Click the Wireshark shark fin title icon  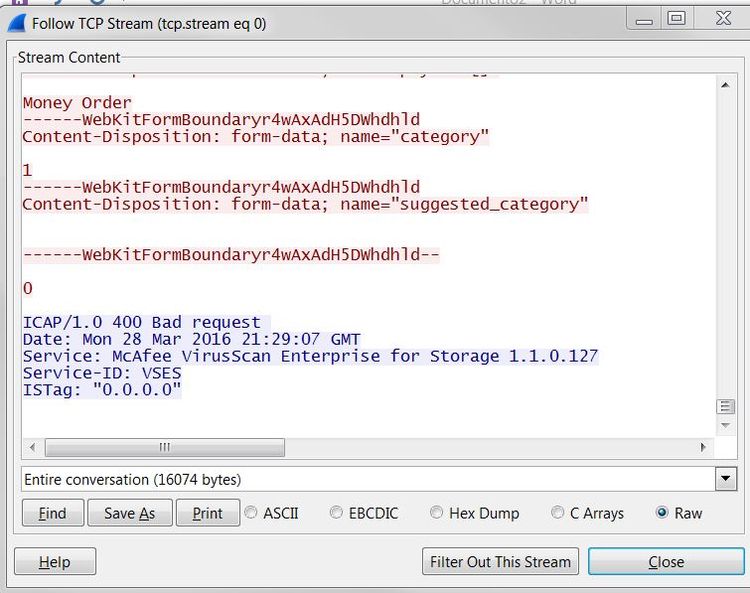[17, 23]
